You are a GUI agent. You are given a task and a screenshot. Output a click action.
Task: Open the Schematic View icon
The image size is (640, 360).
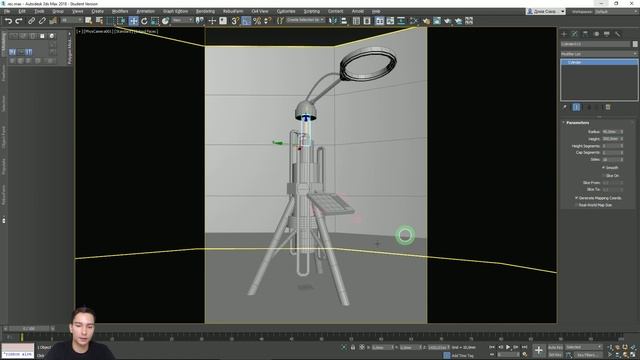point(401,20)
